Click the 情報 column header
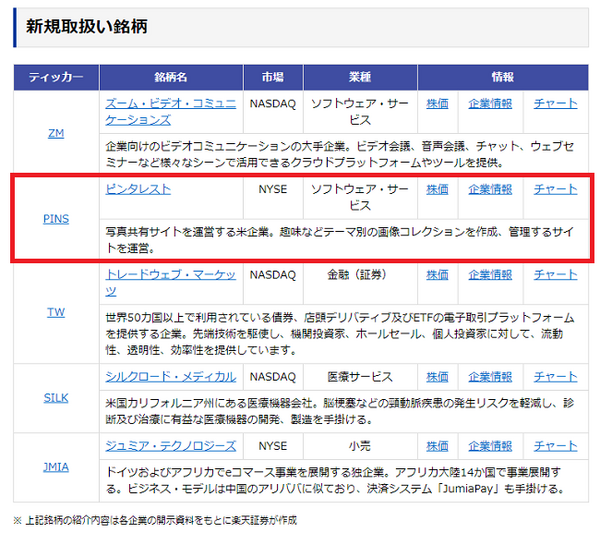Screen dimensions: 600x533 click(x=503, y=77)
